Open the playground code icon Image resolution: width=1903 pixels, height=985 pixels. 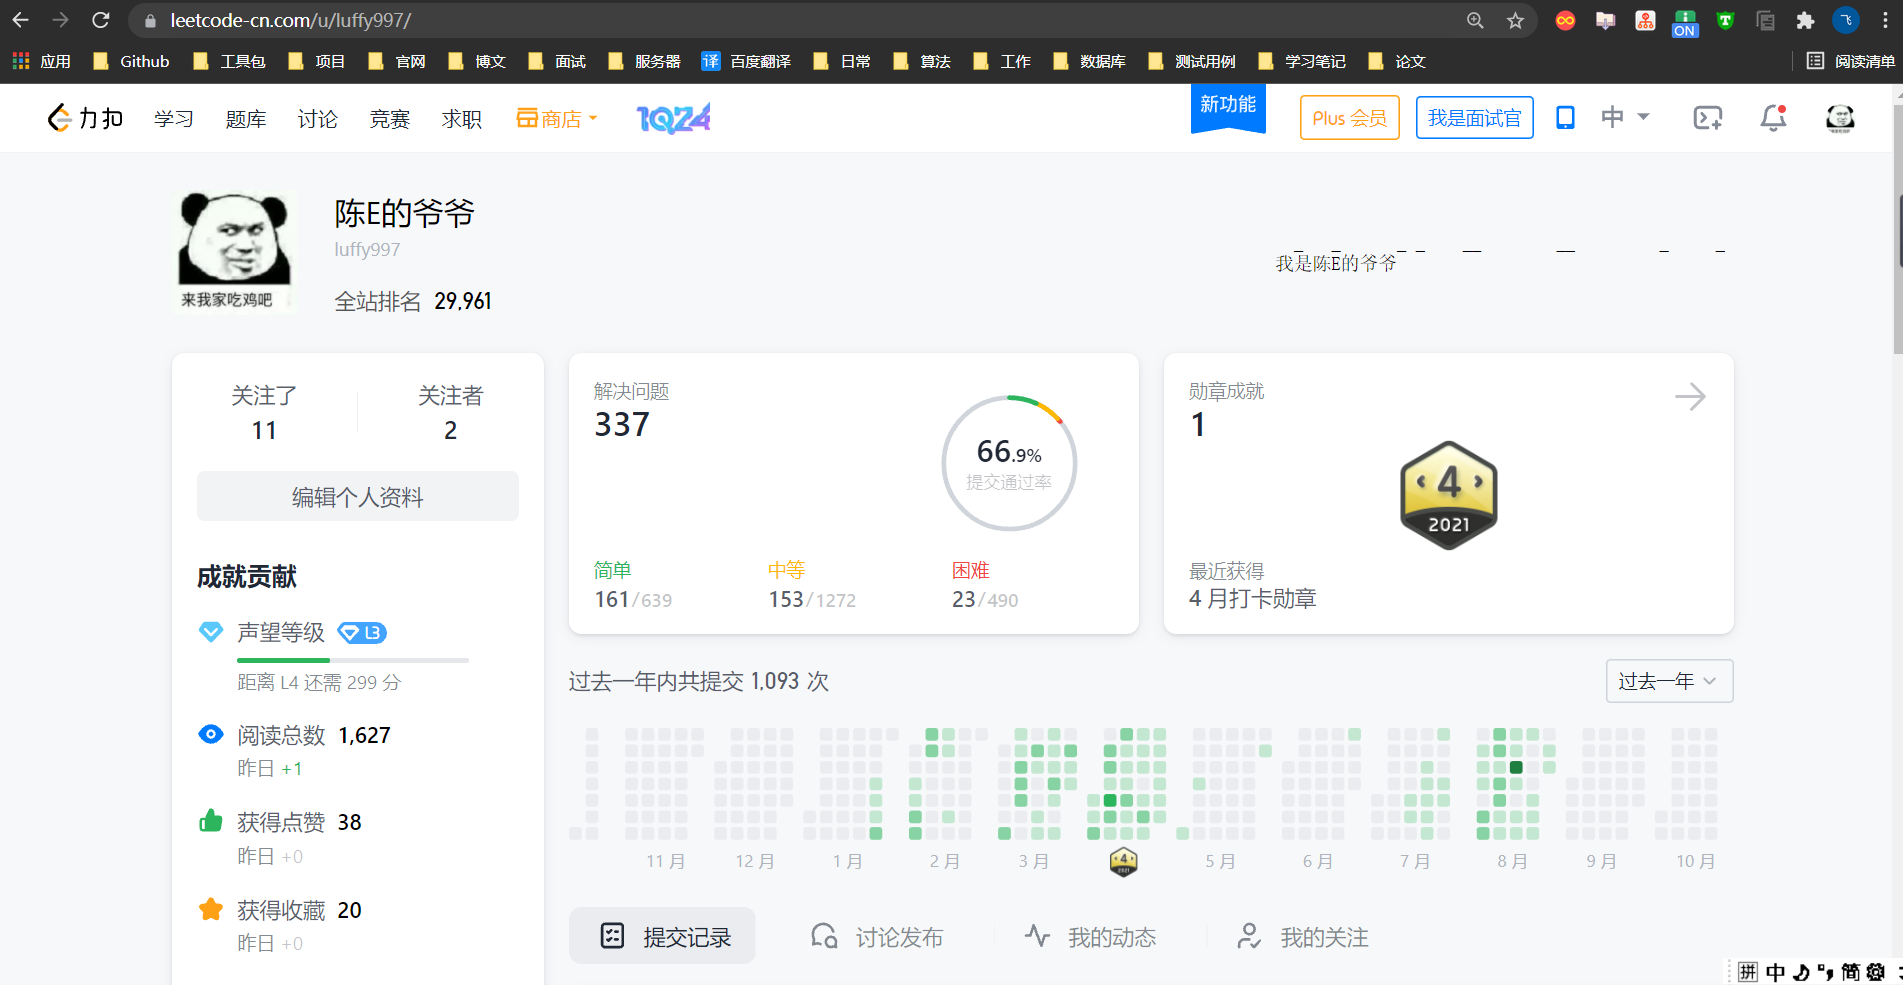tap(1707, 118)
